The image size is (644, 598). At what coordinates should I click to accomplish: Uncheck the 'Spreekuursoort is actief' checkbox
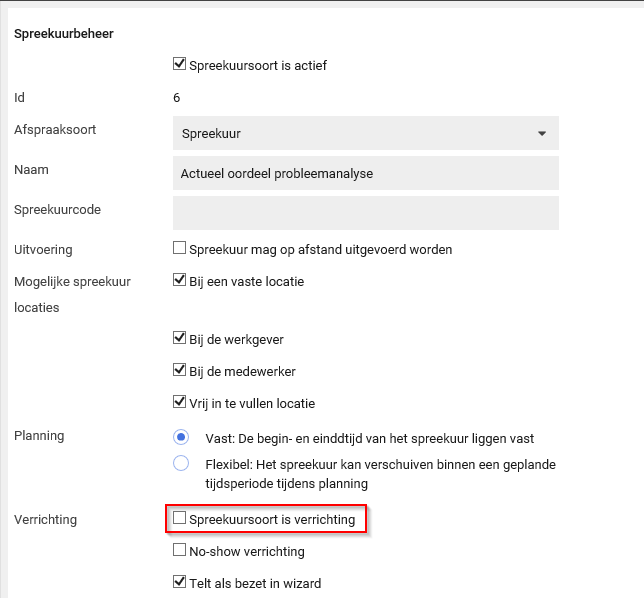click(x=180, y=65)
